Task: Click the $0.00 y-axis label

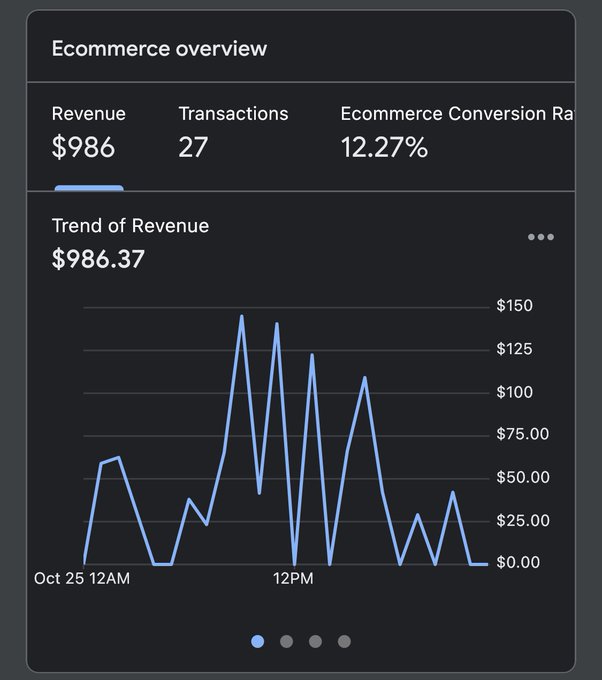Action: click(518, 562)
